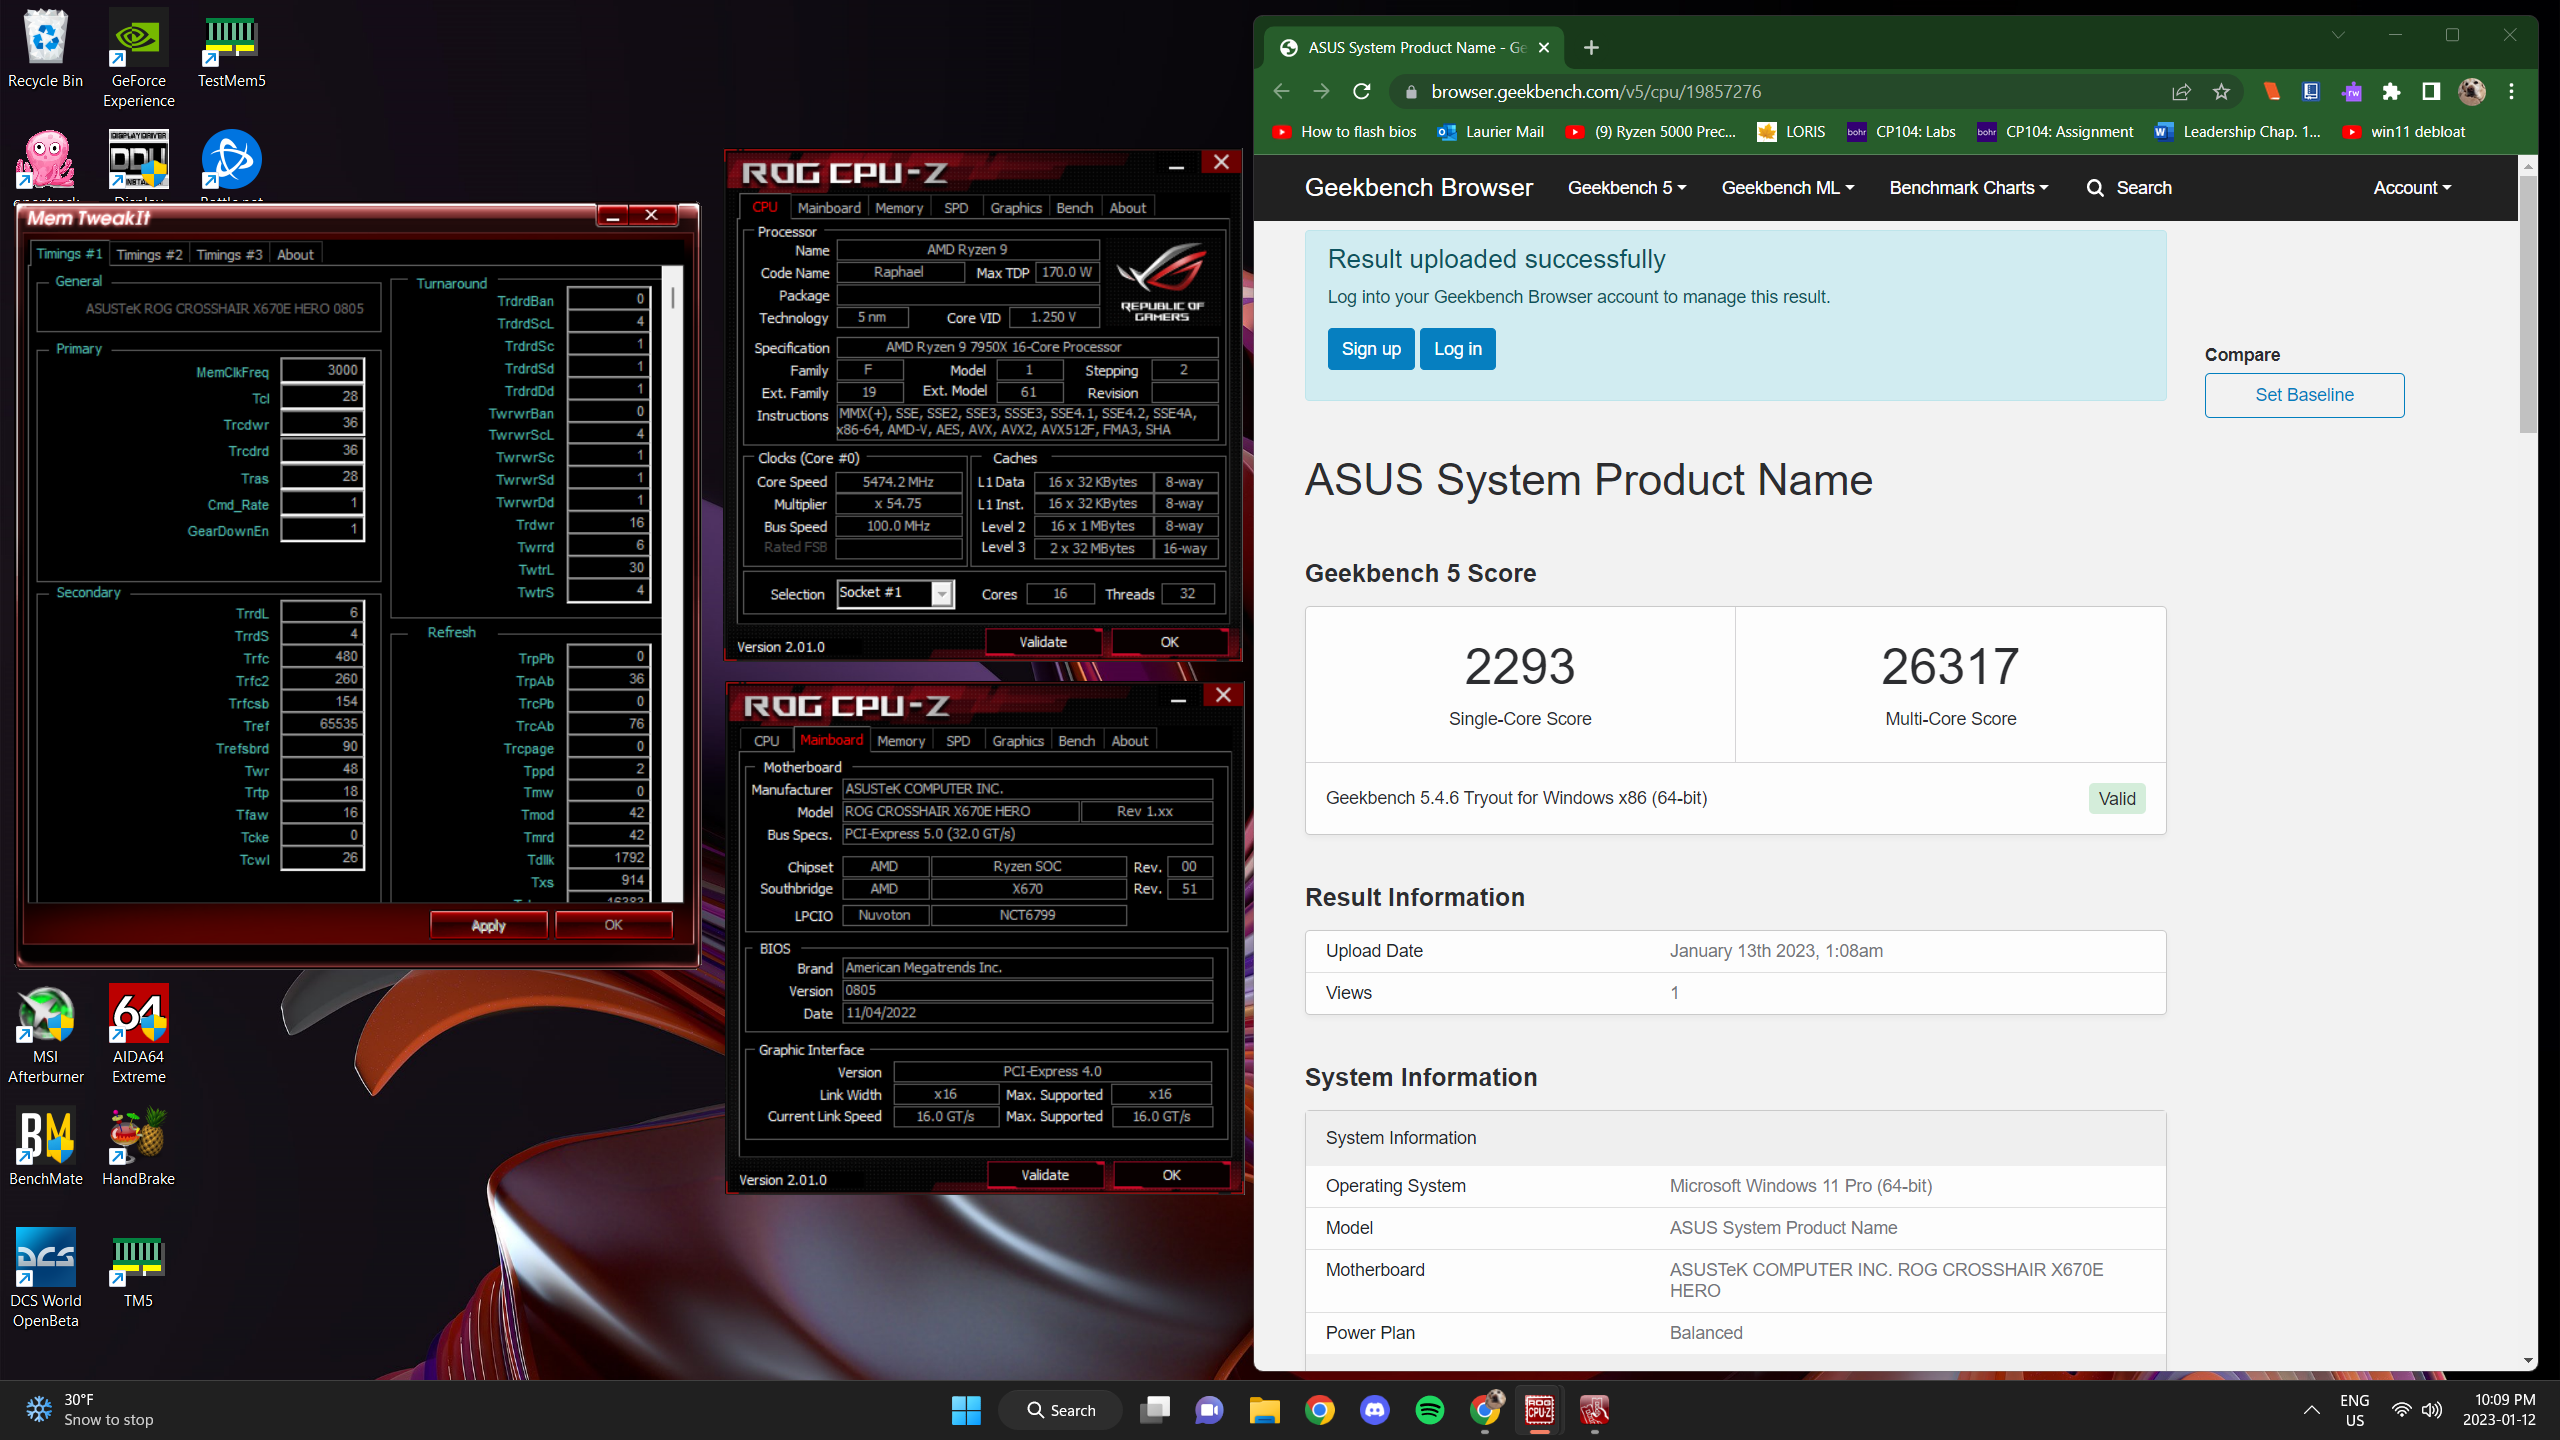Switch to Timings #3 tab in Mem TweakIt
Screen dimensions: 2560x1440
(229, 254)
